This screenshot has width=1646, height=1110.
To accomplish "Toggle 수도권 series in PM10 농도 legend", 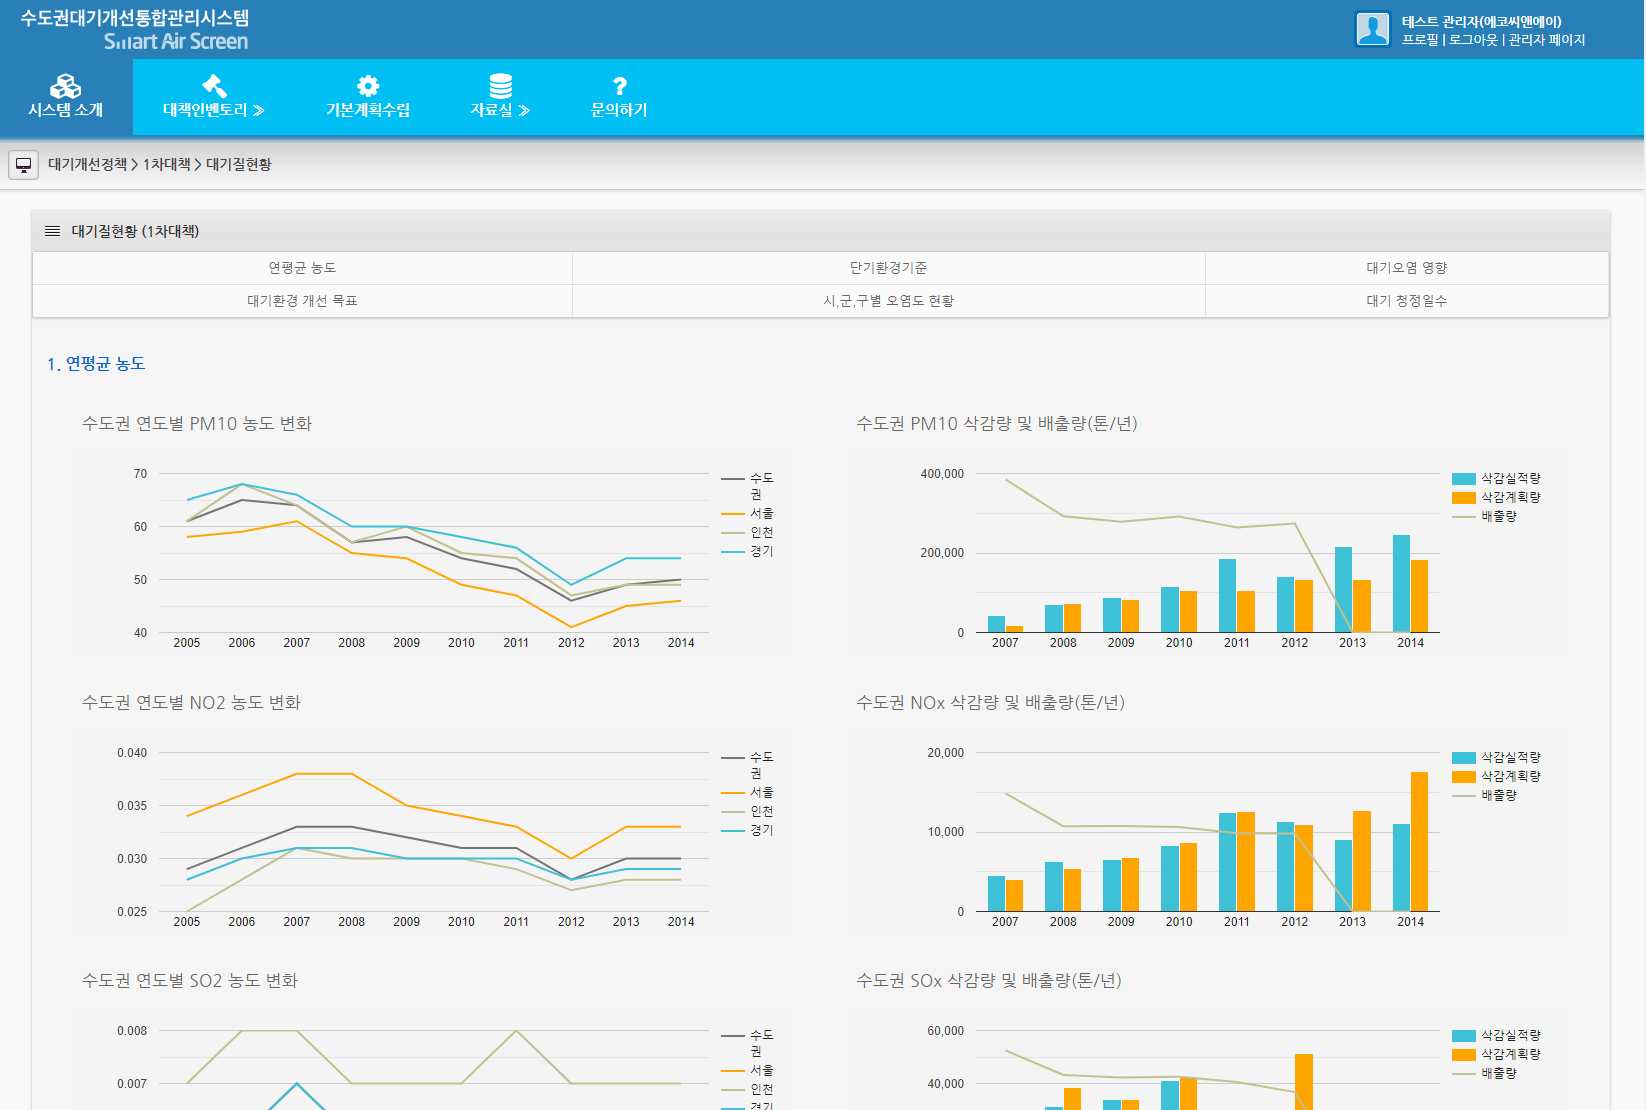I will 748,486.
